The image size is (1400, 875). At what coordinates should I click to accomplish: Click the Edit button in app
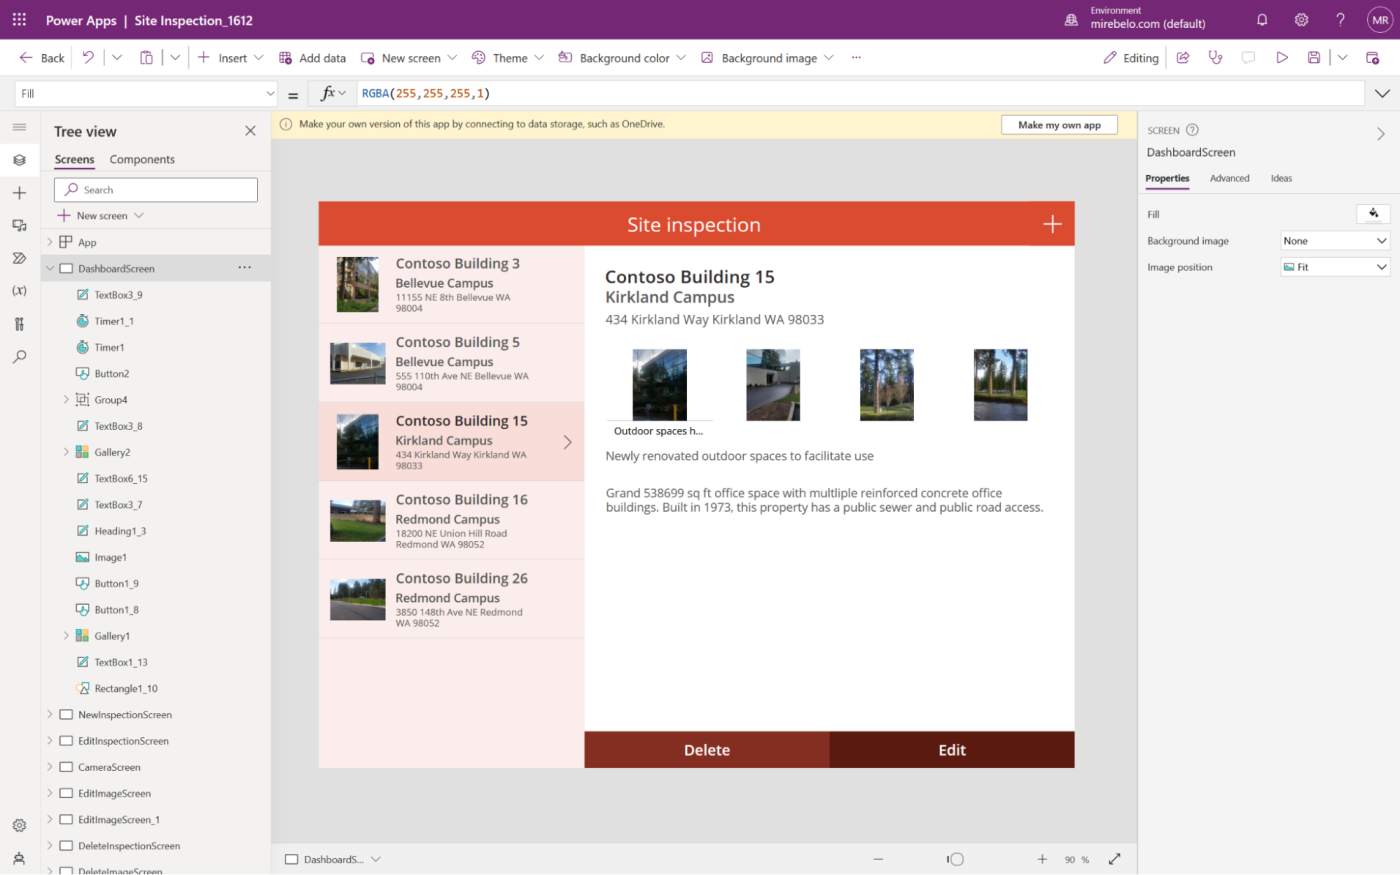point(952,750)
